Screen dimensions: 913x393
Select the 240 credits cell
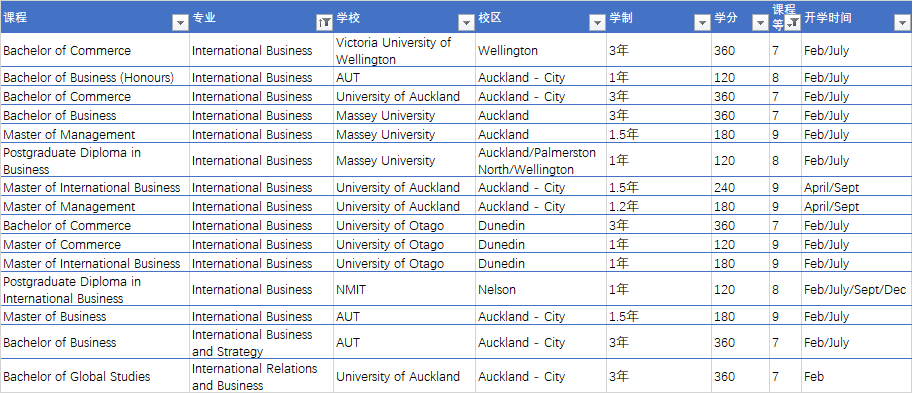[739, 187]
